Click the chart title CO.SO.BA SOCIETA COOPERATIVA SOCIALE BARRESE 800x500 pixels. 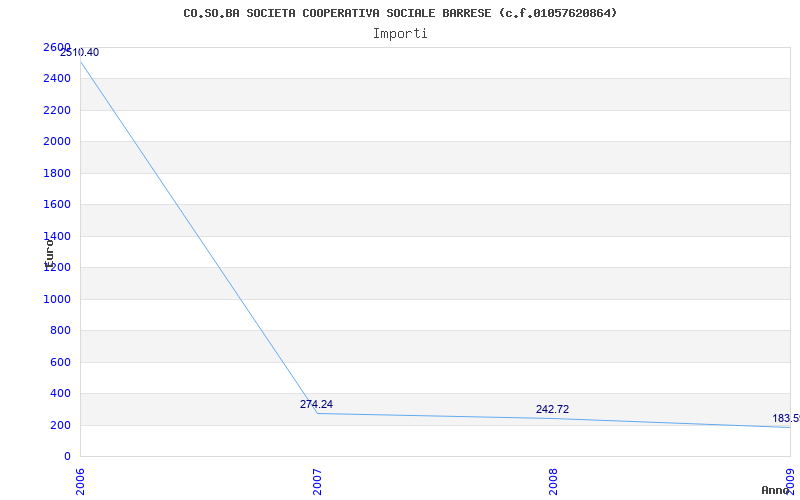point(400,13)
